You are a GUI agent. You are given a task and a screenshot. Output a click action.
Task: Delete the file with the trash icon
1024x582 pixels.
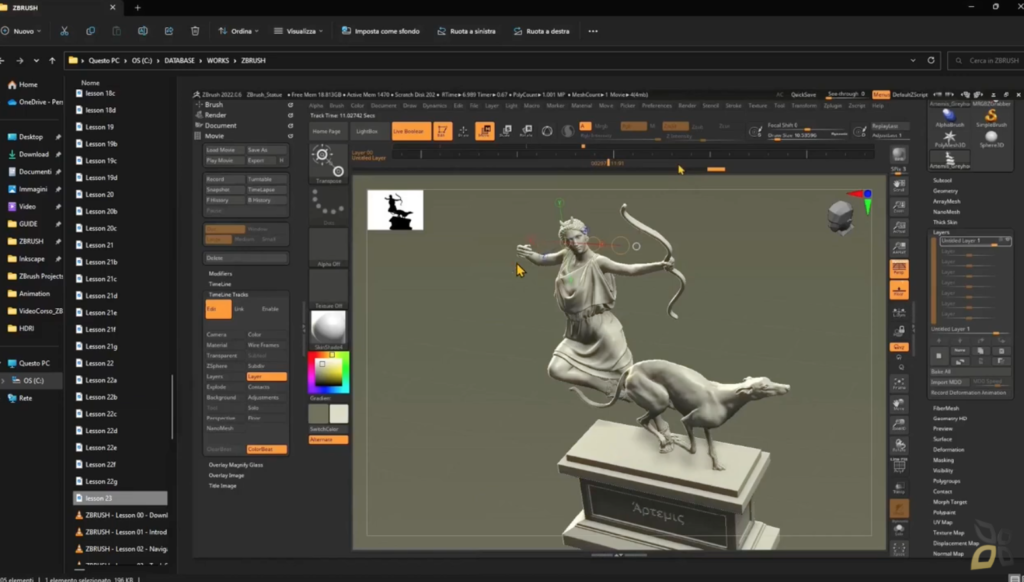tap(195, 31)
